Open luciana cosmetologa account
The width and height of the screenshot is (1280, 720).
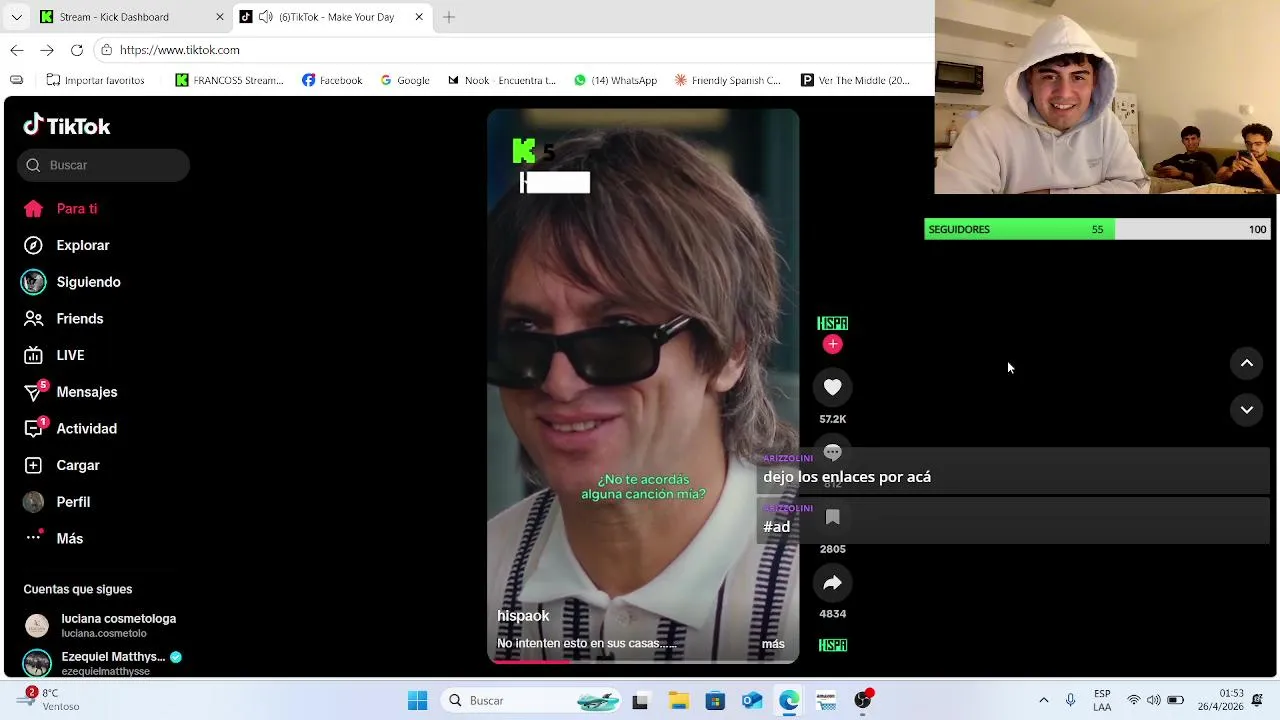(x=100, y=625)
